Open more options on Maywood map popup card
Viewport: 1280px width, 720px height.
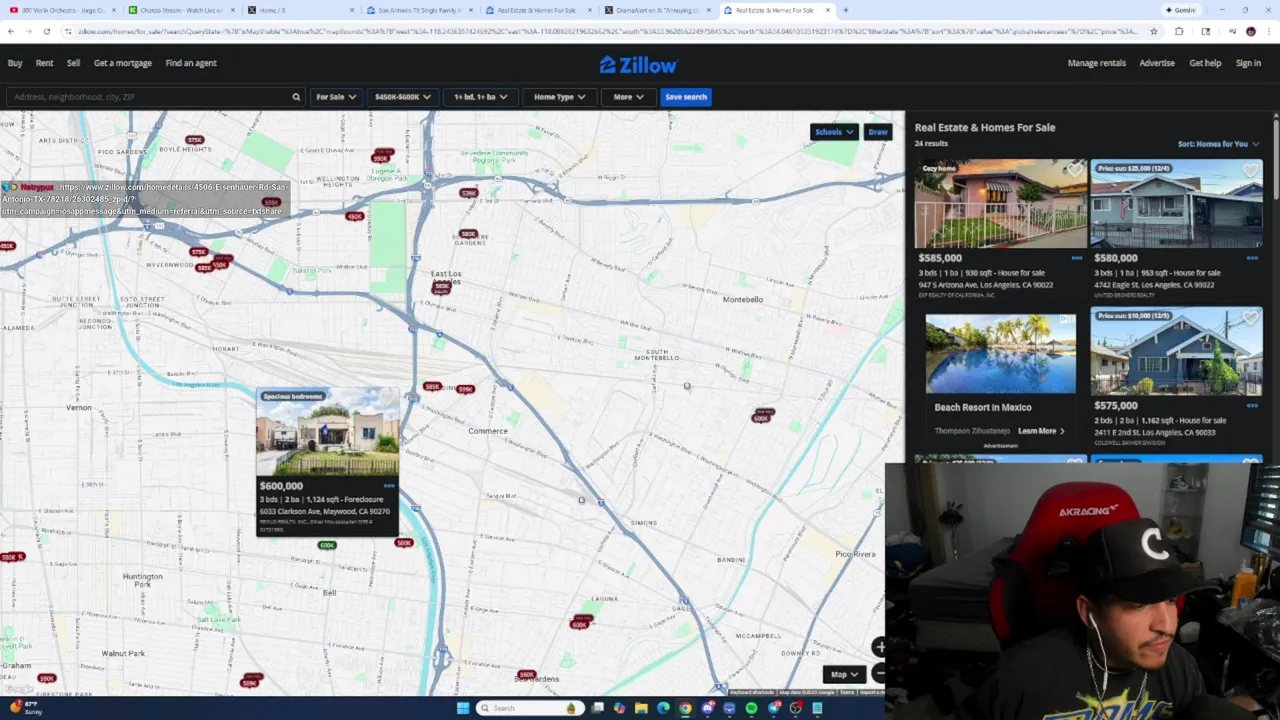pos(389,486)
